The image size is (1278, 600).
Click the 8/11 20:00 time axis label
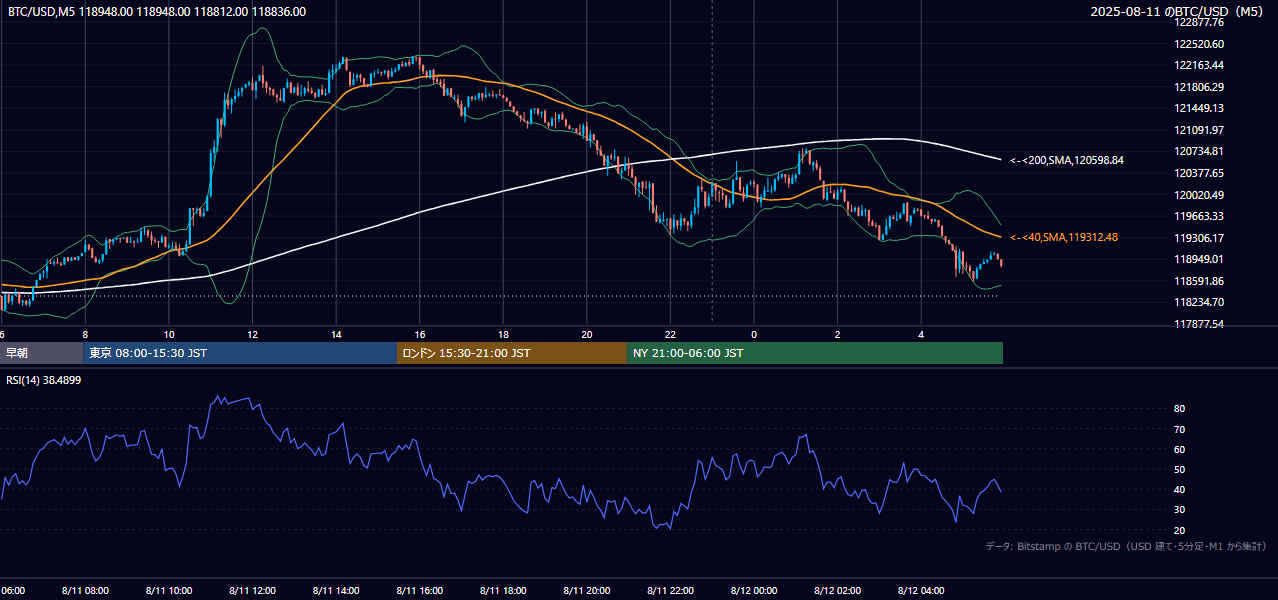click(x=587, y=591)
